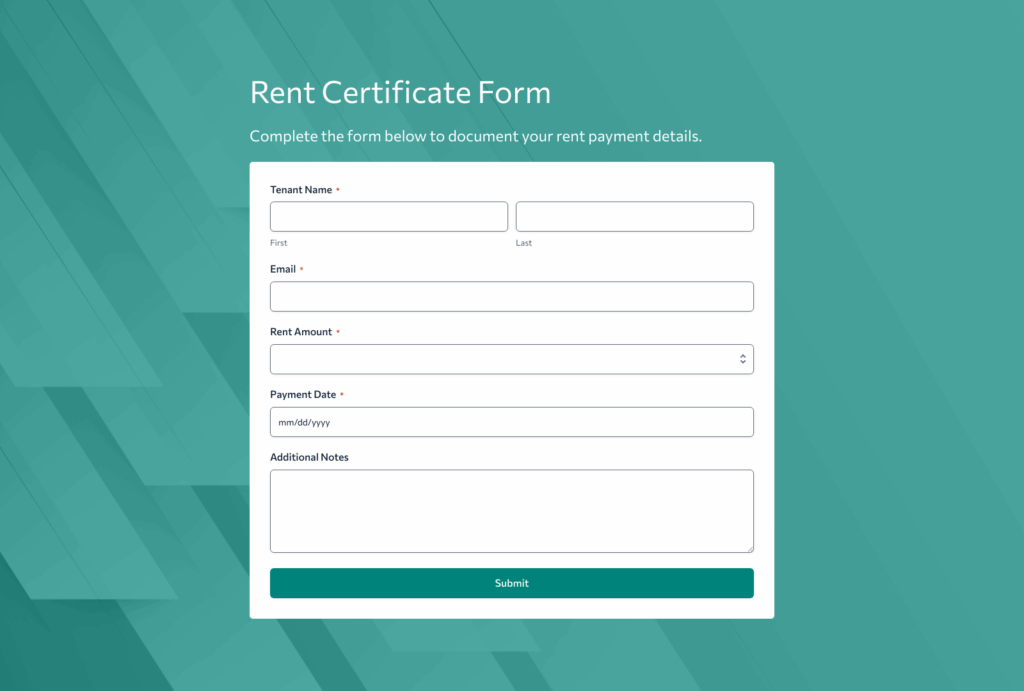Click the Rent Amount stepper up arrow
This screenshot has height=691, width=1024.
click(x=744, y=355)
